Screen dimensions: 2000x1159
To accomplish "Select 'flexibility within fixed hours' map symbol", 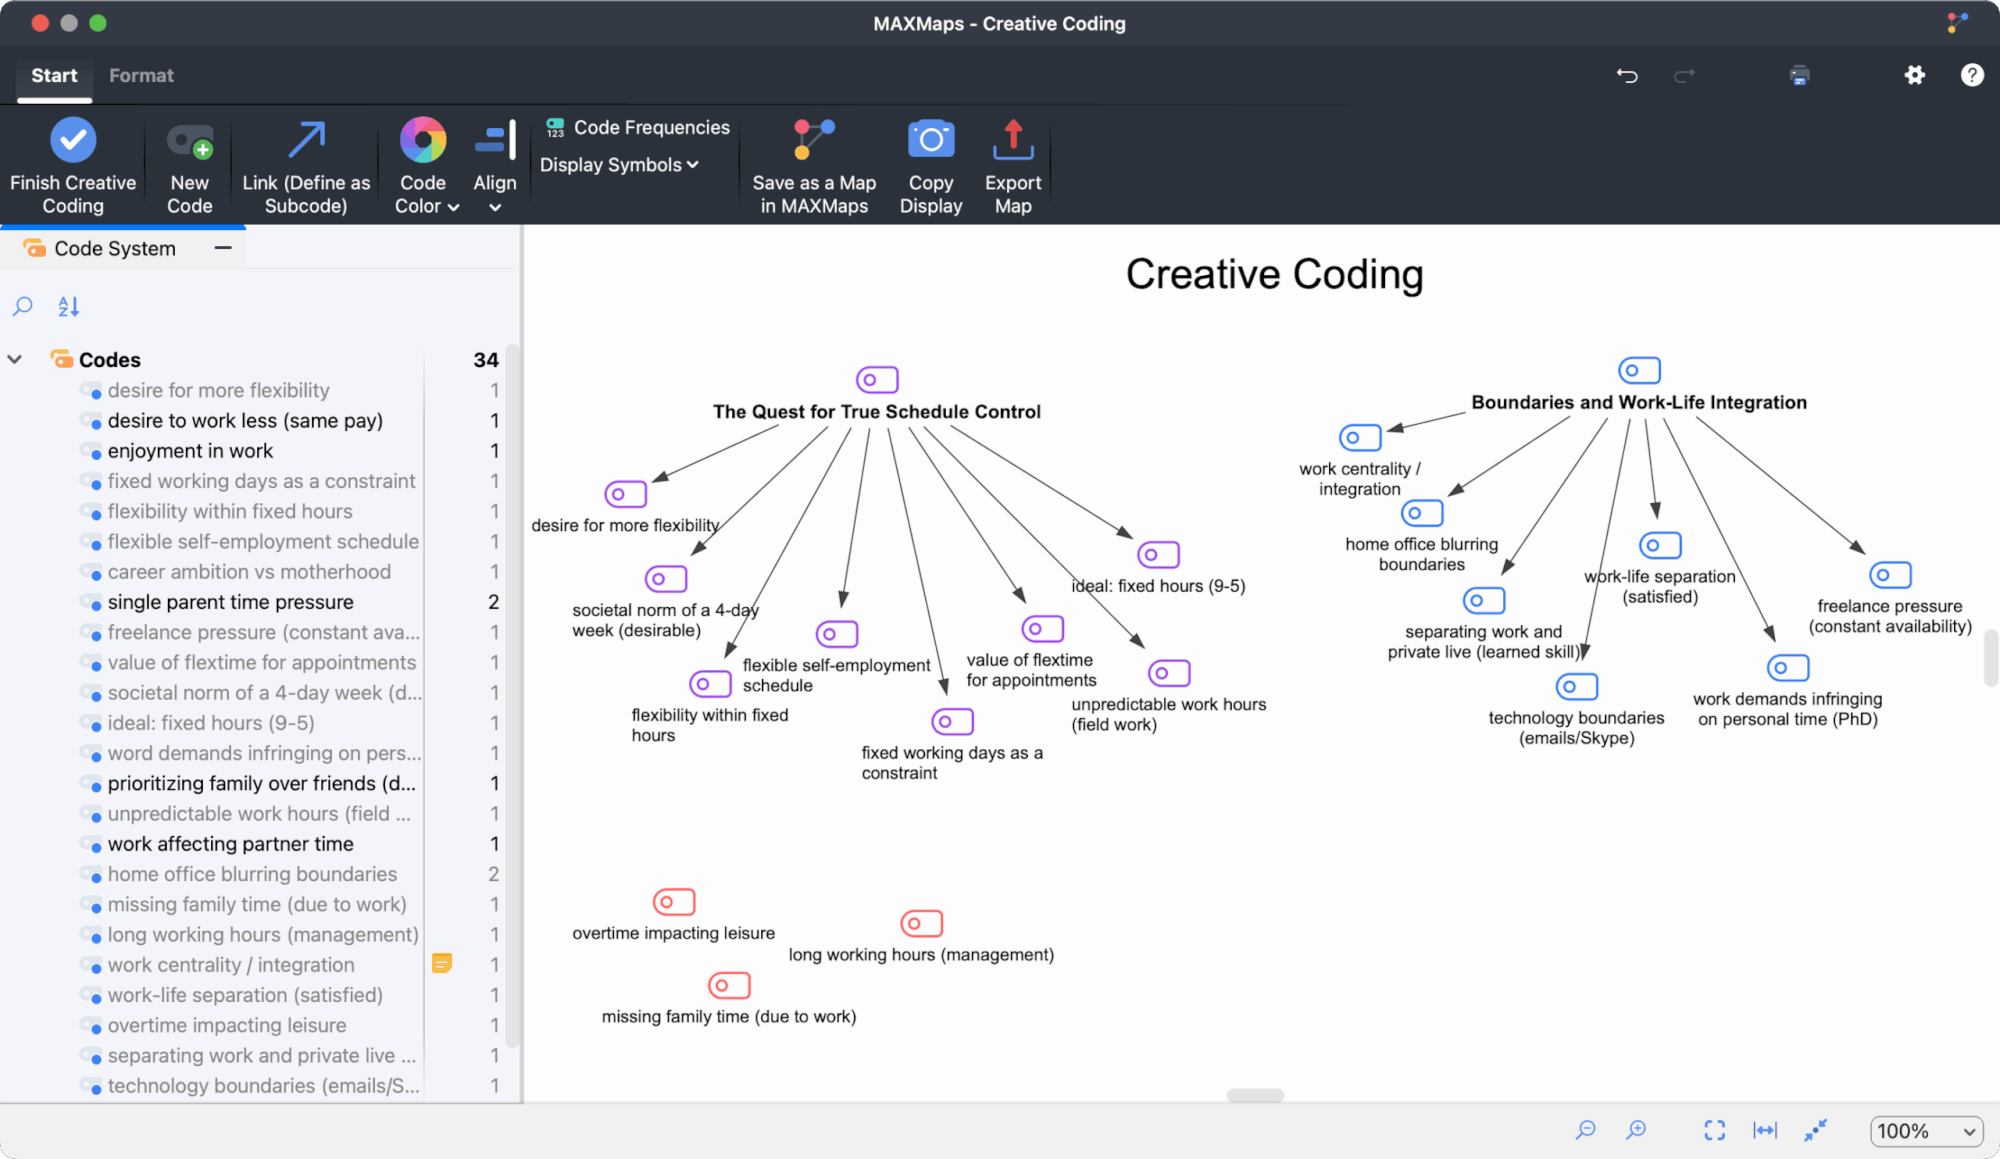I will [x=710, y=684].
